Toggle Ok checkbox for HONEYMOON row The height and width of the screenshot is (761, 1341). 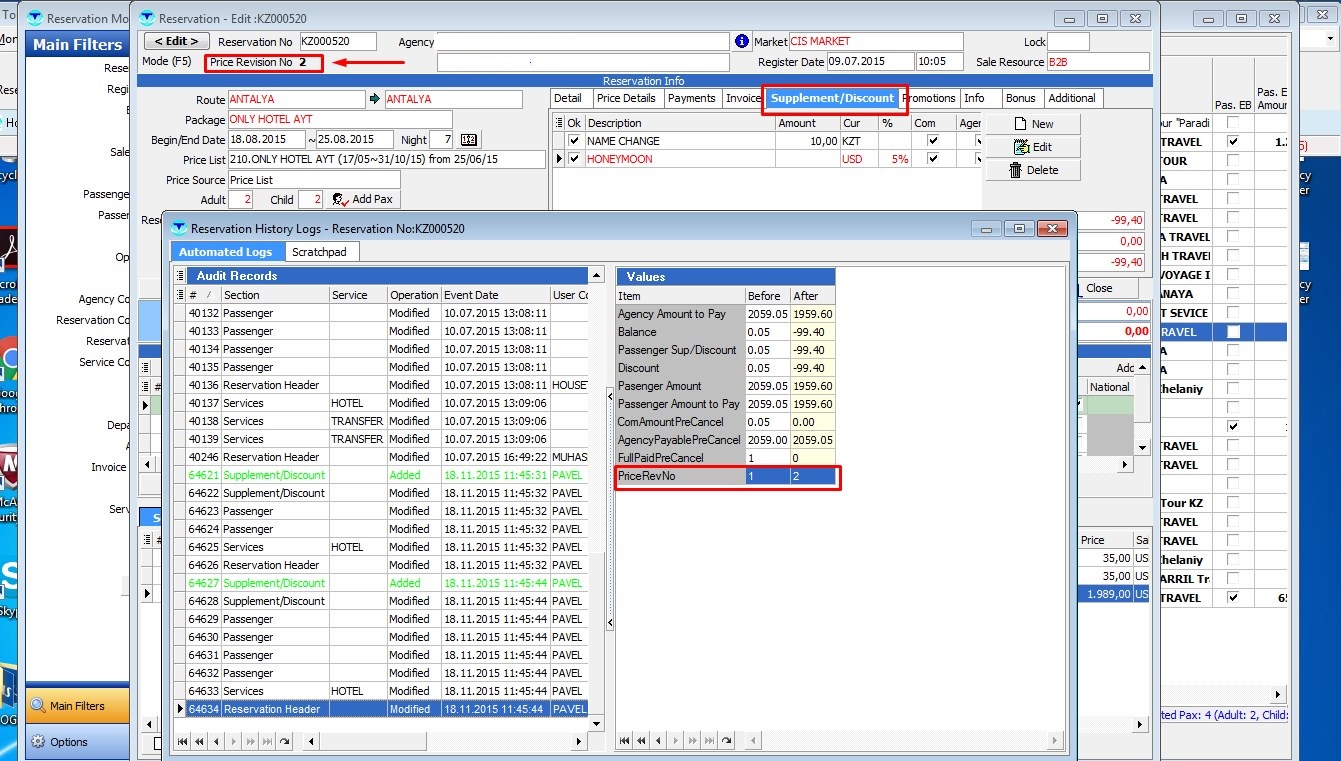tap(574, 159)
